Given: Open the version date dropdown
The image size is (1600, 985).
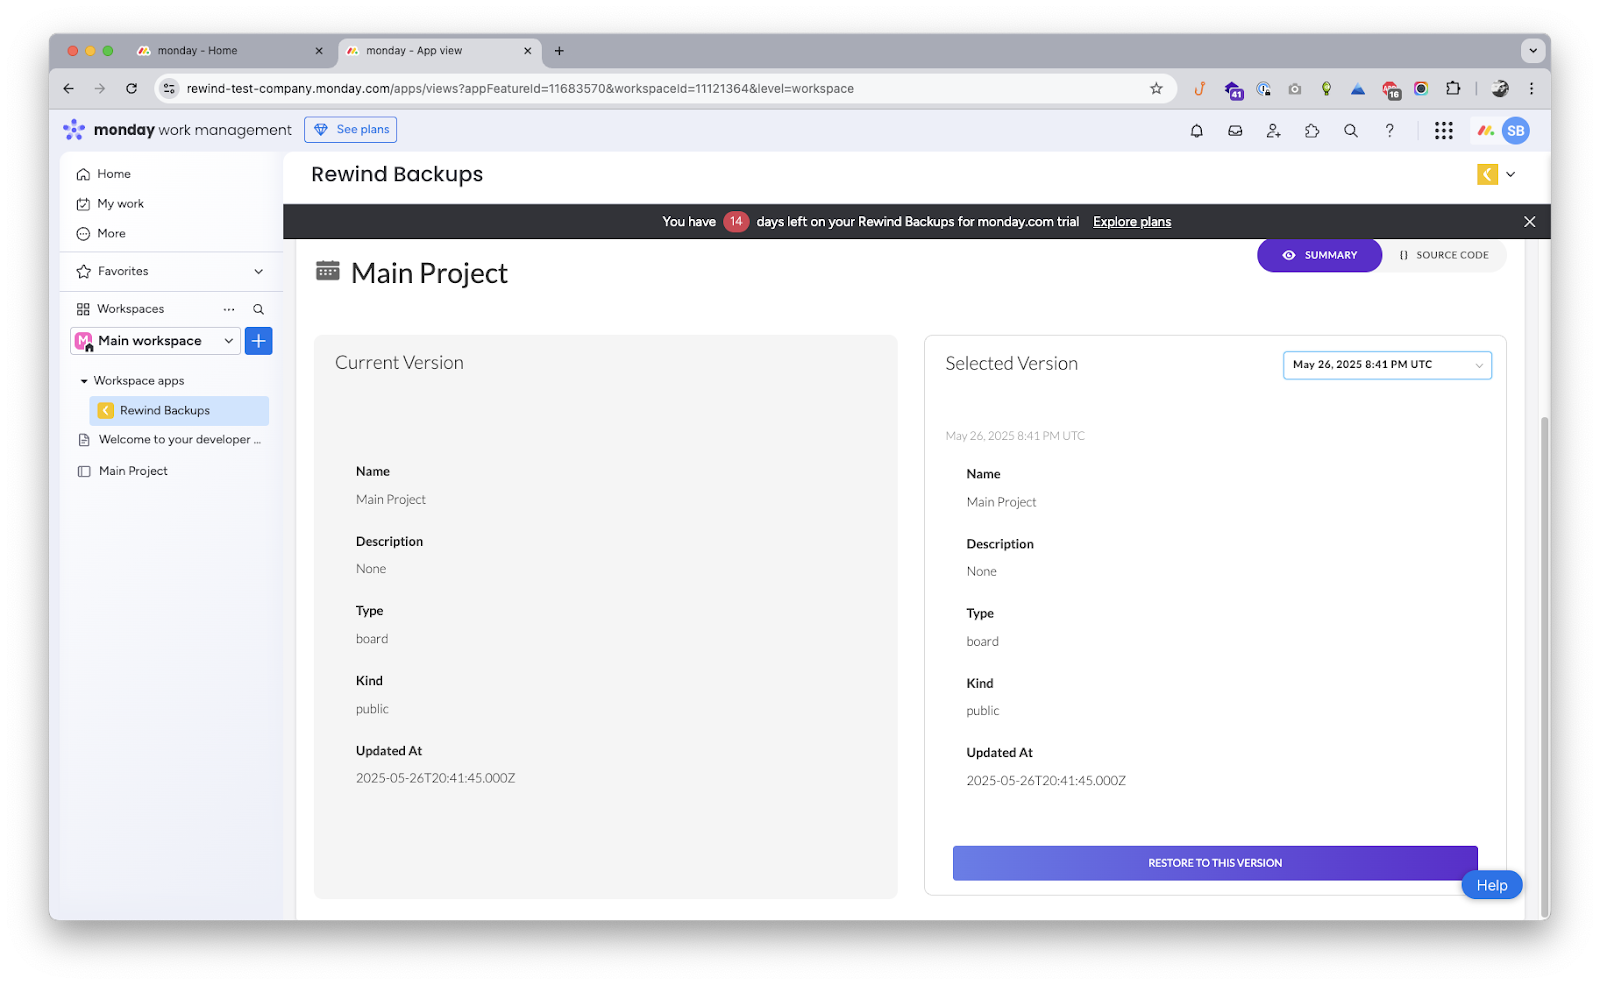Looking at the screenshot, I should click(1387, 365).
